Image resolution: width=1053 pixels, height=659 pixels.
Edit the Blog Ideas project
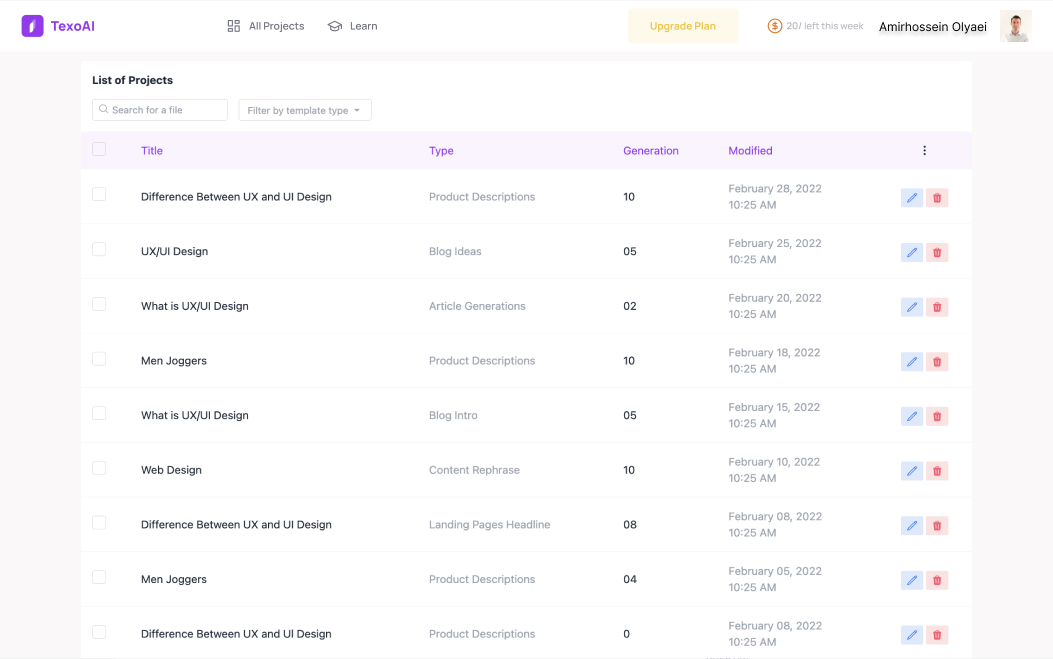[x=911, y=253]
